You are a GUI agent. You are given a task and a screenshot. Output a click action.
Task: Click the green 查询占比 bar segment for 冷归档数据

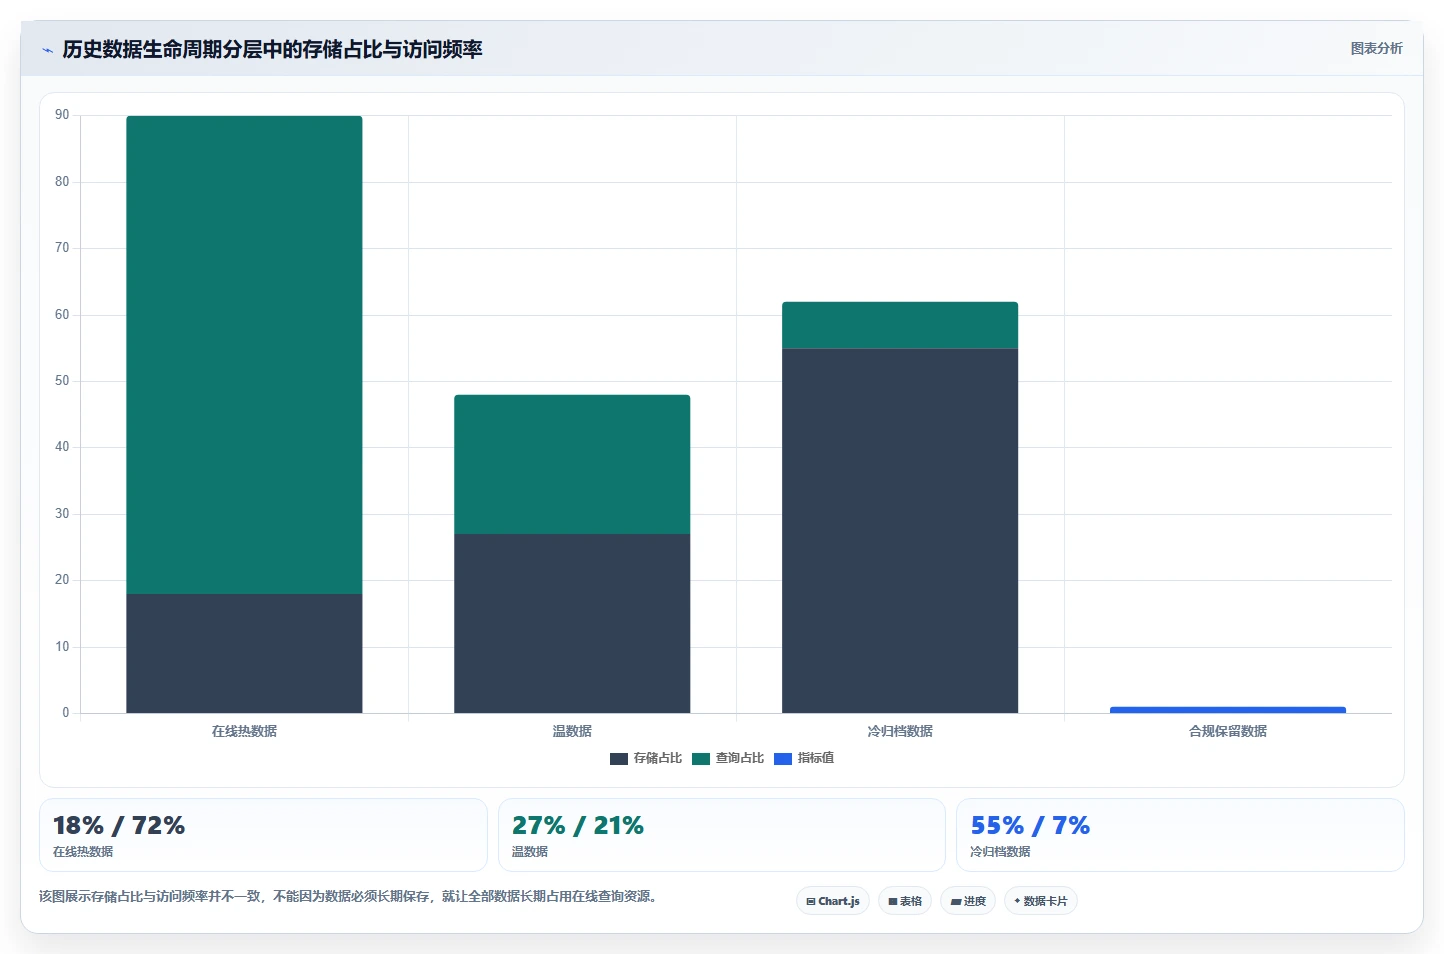(x=900, y=325)
